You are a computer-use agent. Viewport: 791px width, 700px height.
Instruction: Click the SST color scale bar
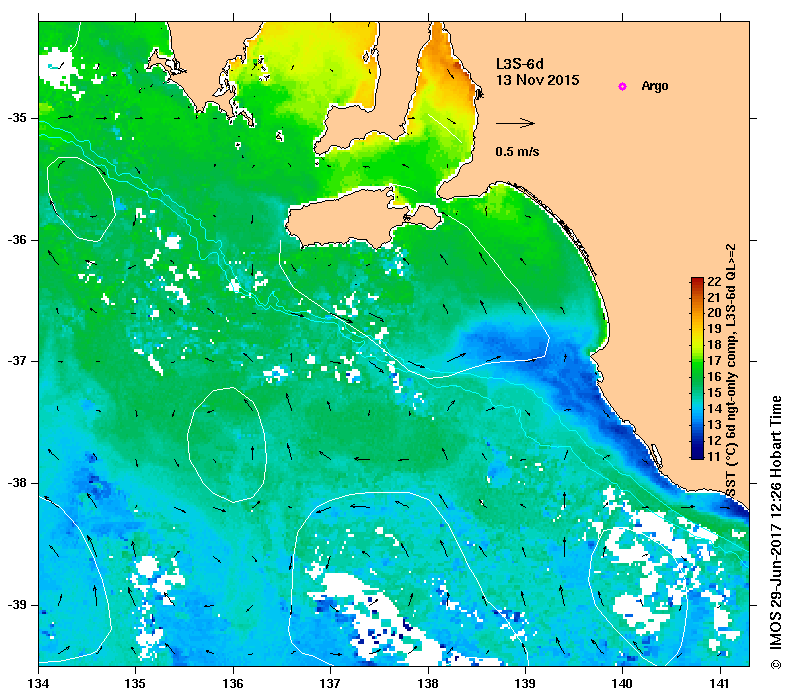click(697, 368)
